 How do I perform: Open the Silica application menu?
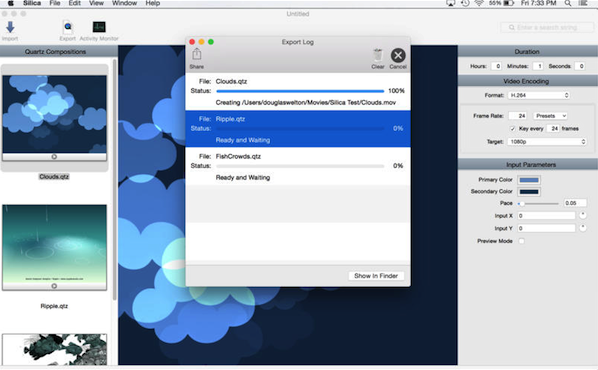[x=32, y=3]
